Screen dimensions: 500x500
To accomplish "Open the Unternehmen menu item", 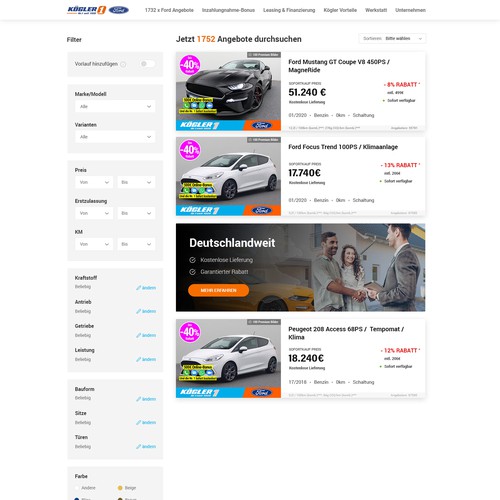I will (x=410, y=10).
